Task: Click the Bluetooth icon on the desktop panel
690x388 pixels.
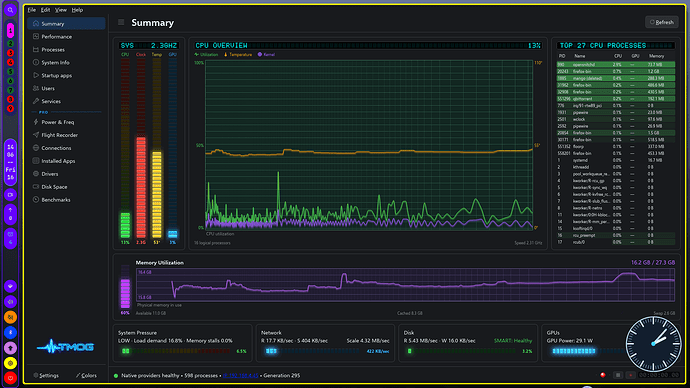Action: (x=10, y=333)
